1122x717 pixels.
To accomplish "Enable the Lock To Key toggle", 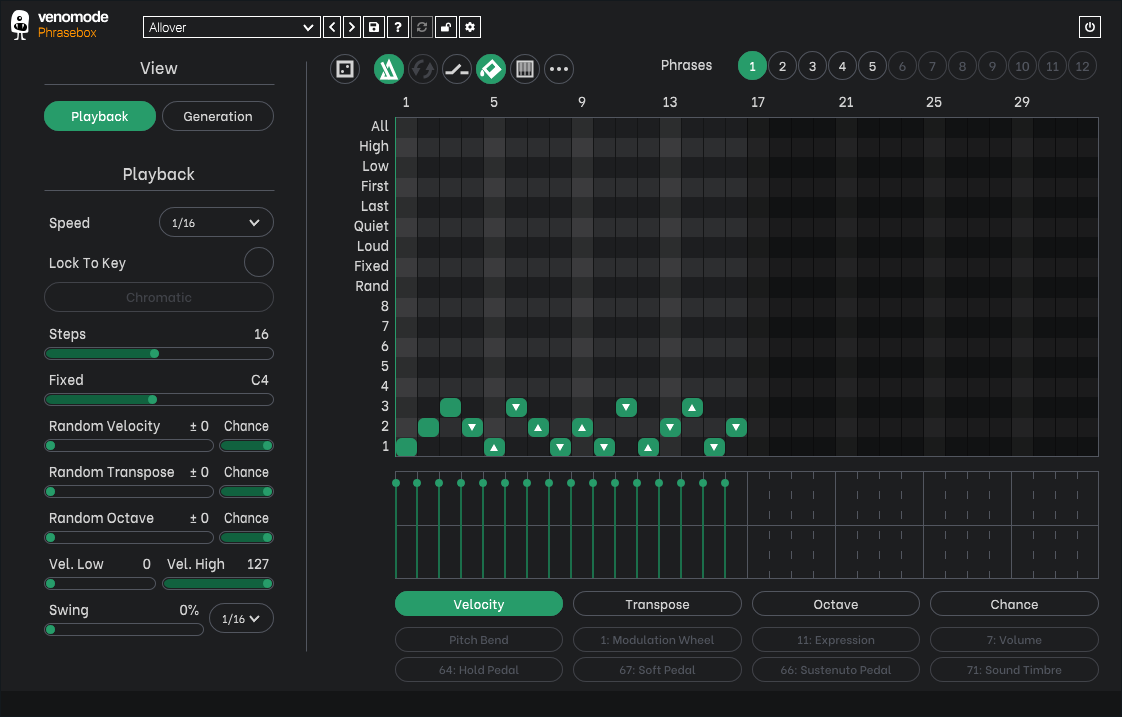I will pyautogui.click(x=258, y=263).
